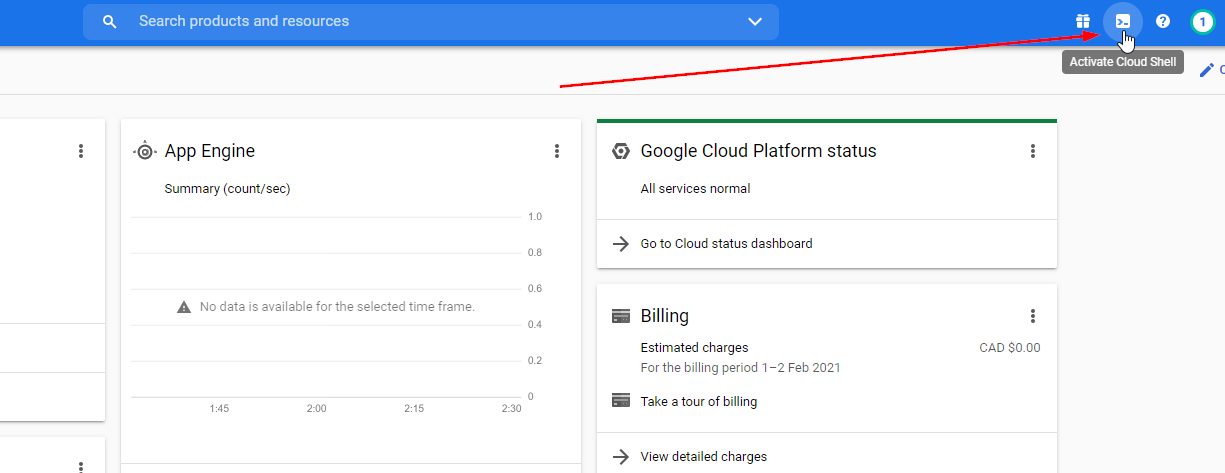Screen dimensions: 1225x473
Task: Click 'Summary (count/sec)' chart label
Action: click(228, 188)
